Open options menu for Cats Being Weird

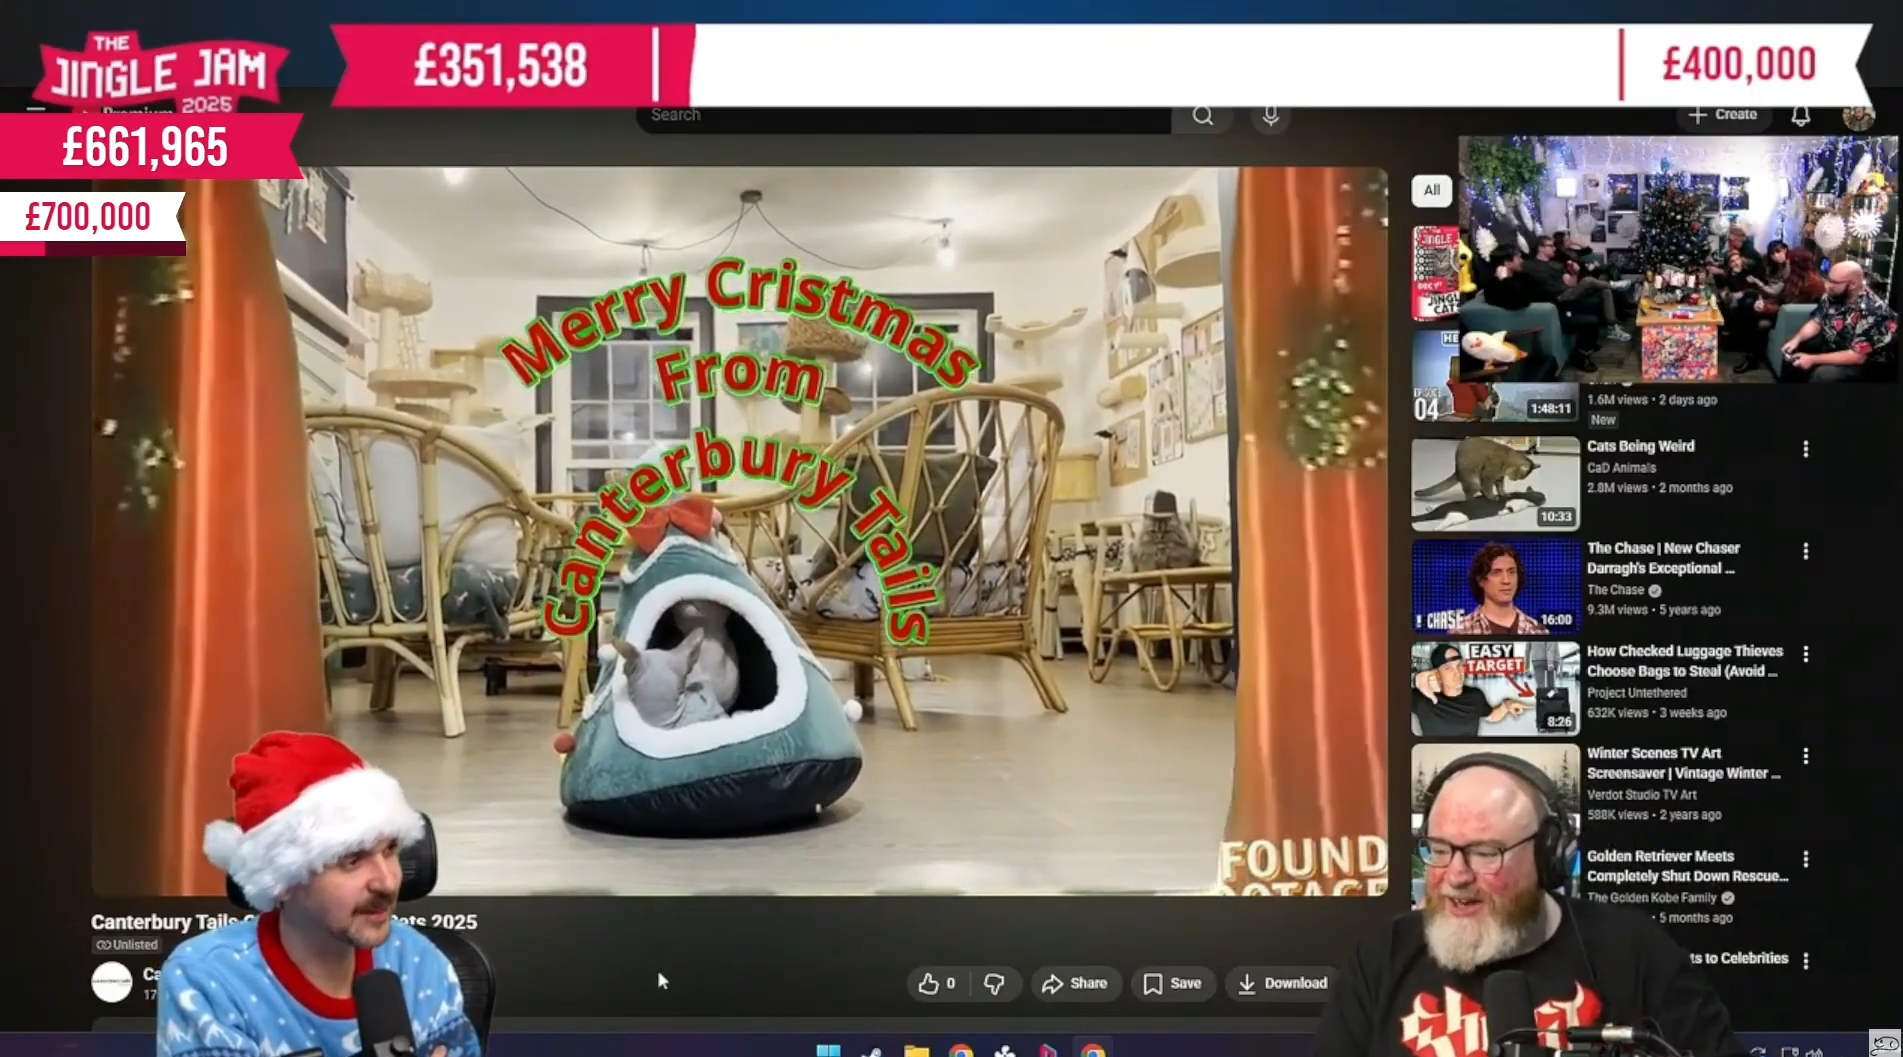pyautogui.click(x=1805, y=449)
